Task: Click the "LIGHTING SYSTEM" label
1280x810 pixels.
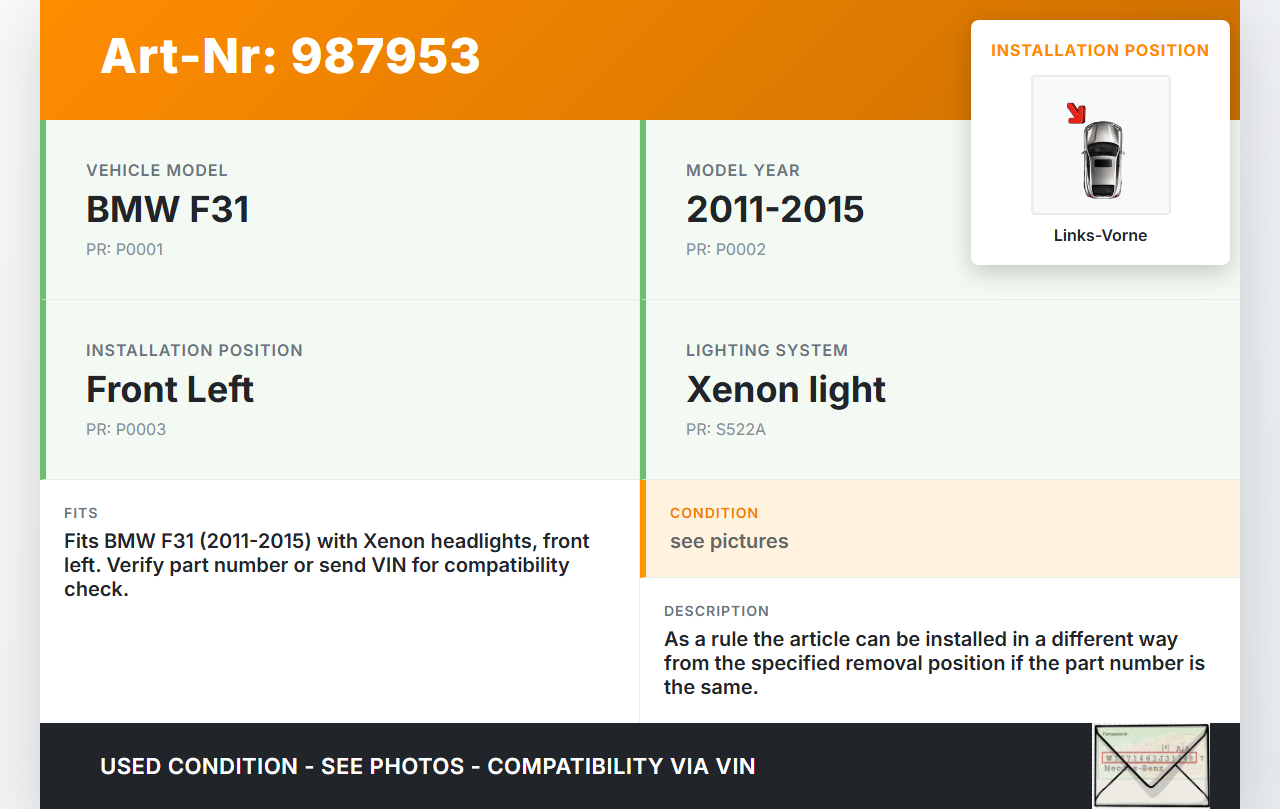Action: click(767, 351)
